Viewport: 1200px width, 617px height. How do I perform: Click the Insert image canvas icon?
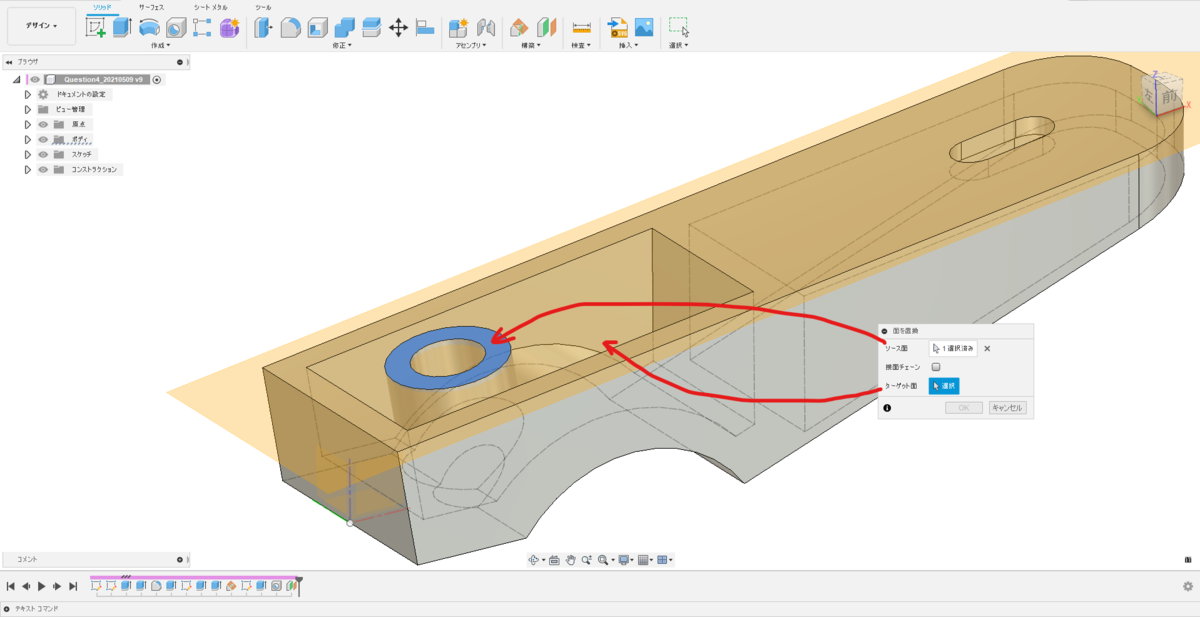tap(644, 28)
